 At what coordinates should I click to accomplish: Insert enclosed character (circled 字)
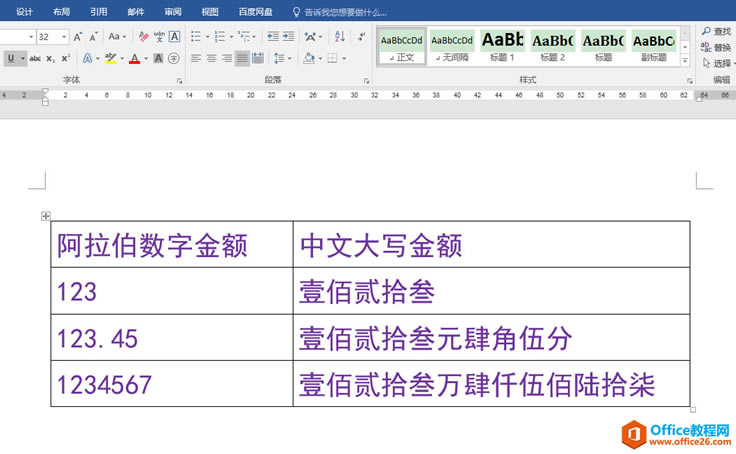pyautogui.click(x=174, y=58)
